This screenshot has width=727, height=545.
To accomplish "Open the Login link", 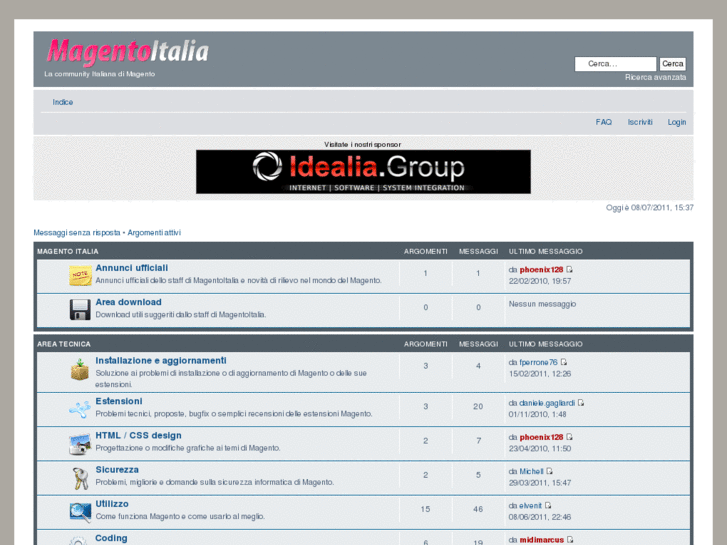I will (676, 122).
